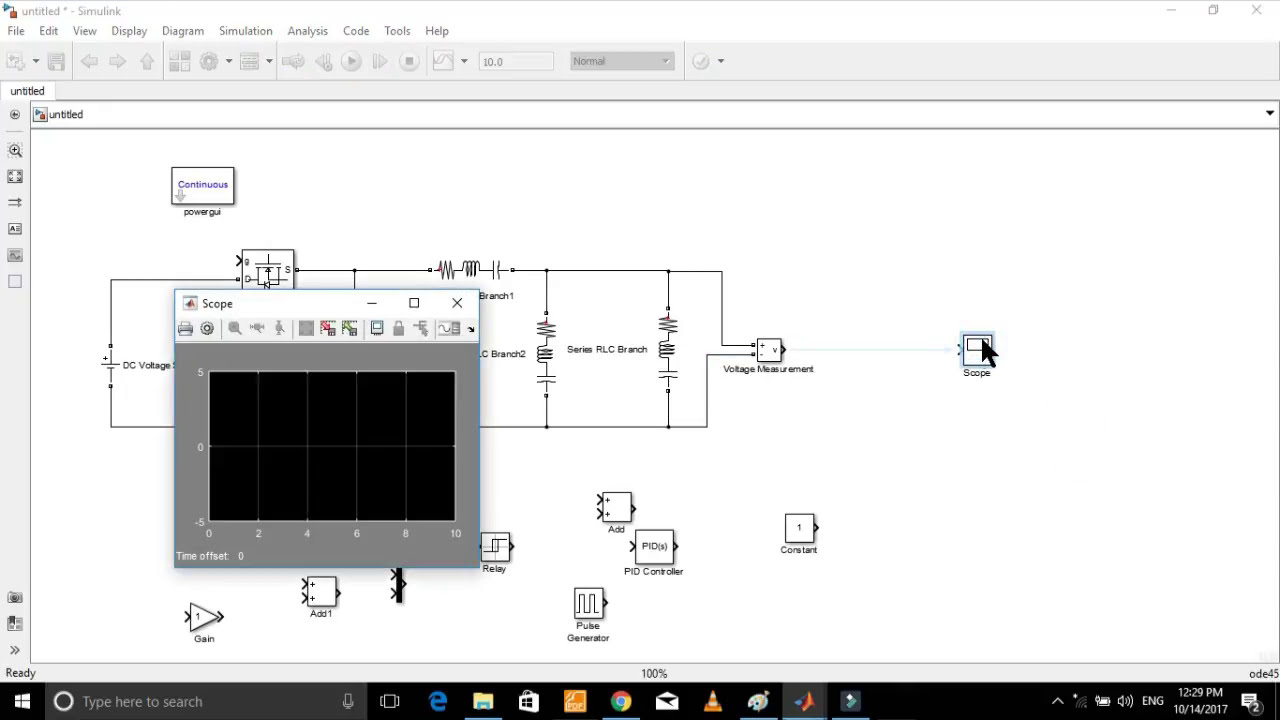Stop the simulation with Stop button
This screenshot has height=720, width=1280.
click(409, 61)
